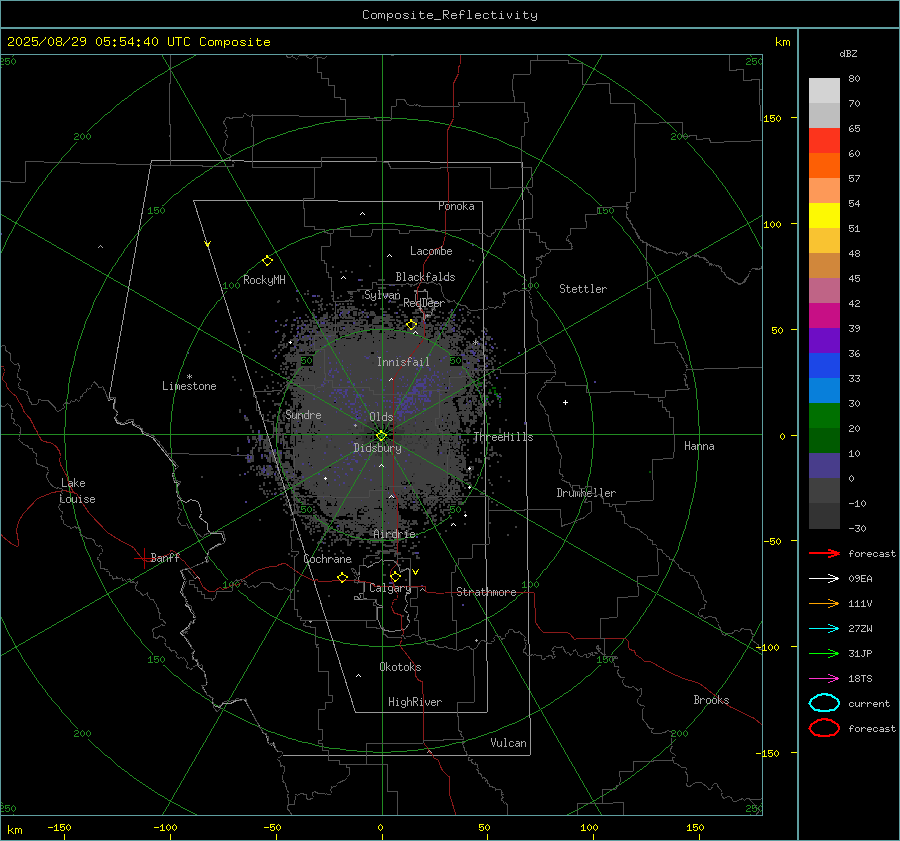Click the Composite_Reflectivity title

pos(450,15)
